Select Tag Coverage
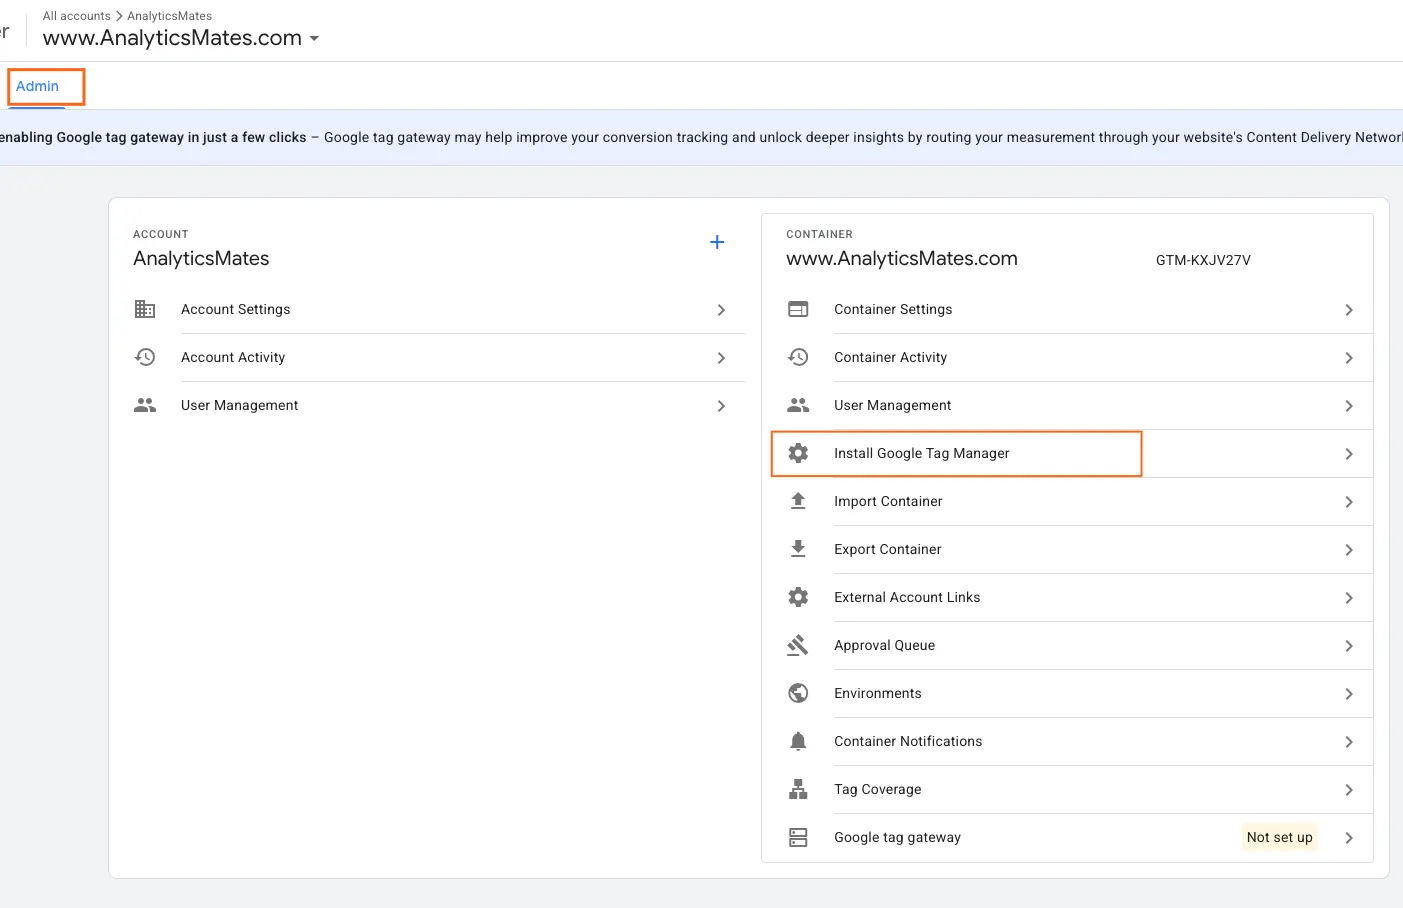Image resolution: width=1403 pixels, height=908 pixels. tap(1067, 790)
